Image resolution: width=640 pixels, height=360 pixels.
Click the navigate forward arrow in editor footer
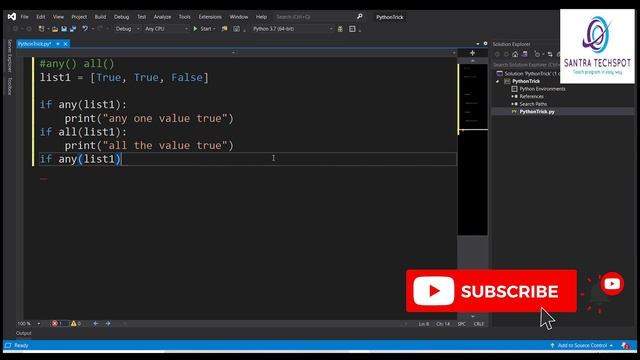point(108,323)
